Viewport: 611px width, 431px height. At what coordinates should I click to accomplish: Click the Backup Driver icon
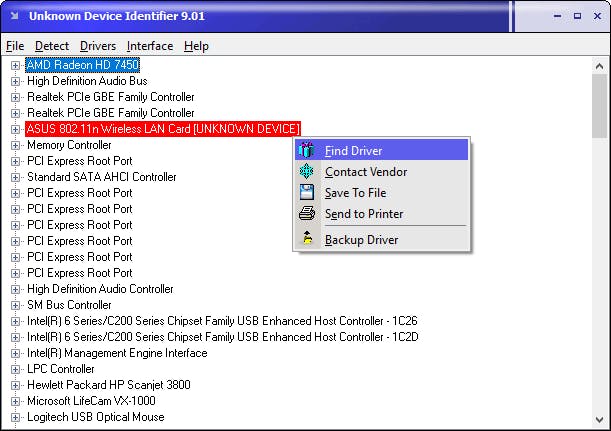point(307,238)
